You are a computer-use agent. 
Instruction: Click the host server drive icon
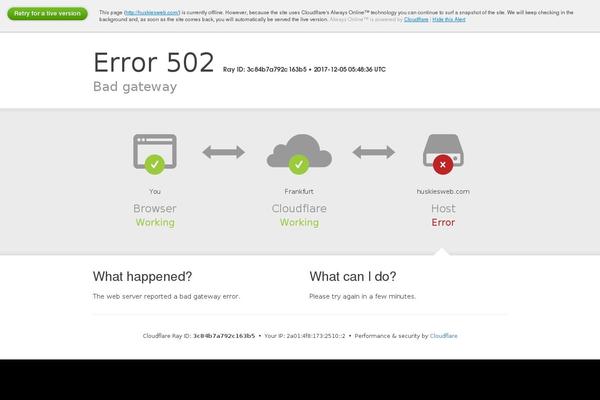[x=443, y=150]
